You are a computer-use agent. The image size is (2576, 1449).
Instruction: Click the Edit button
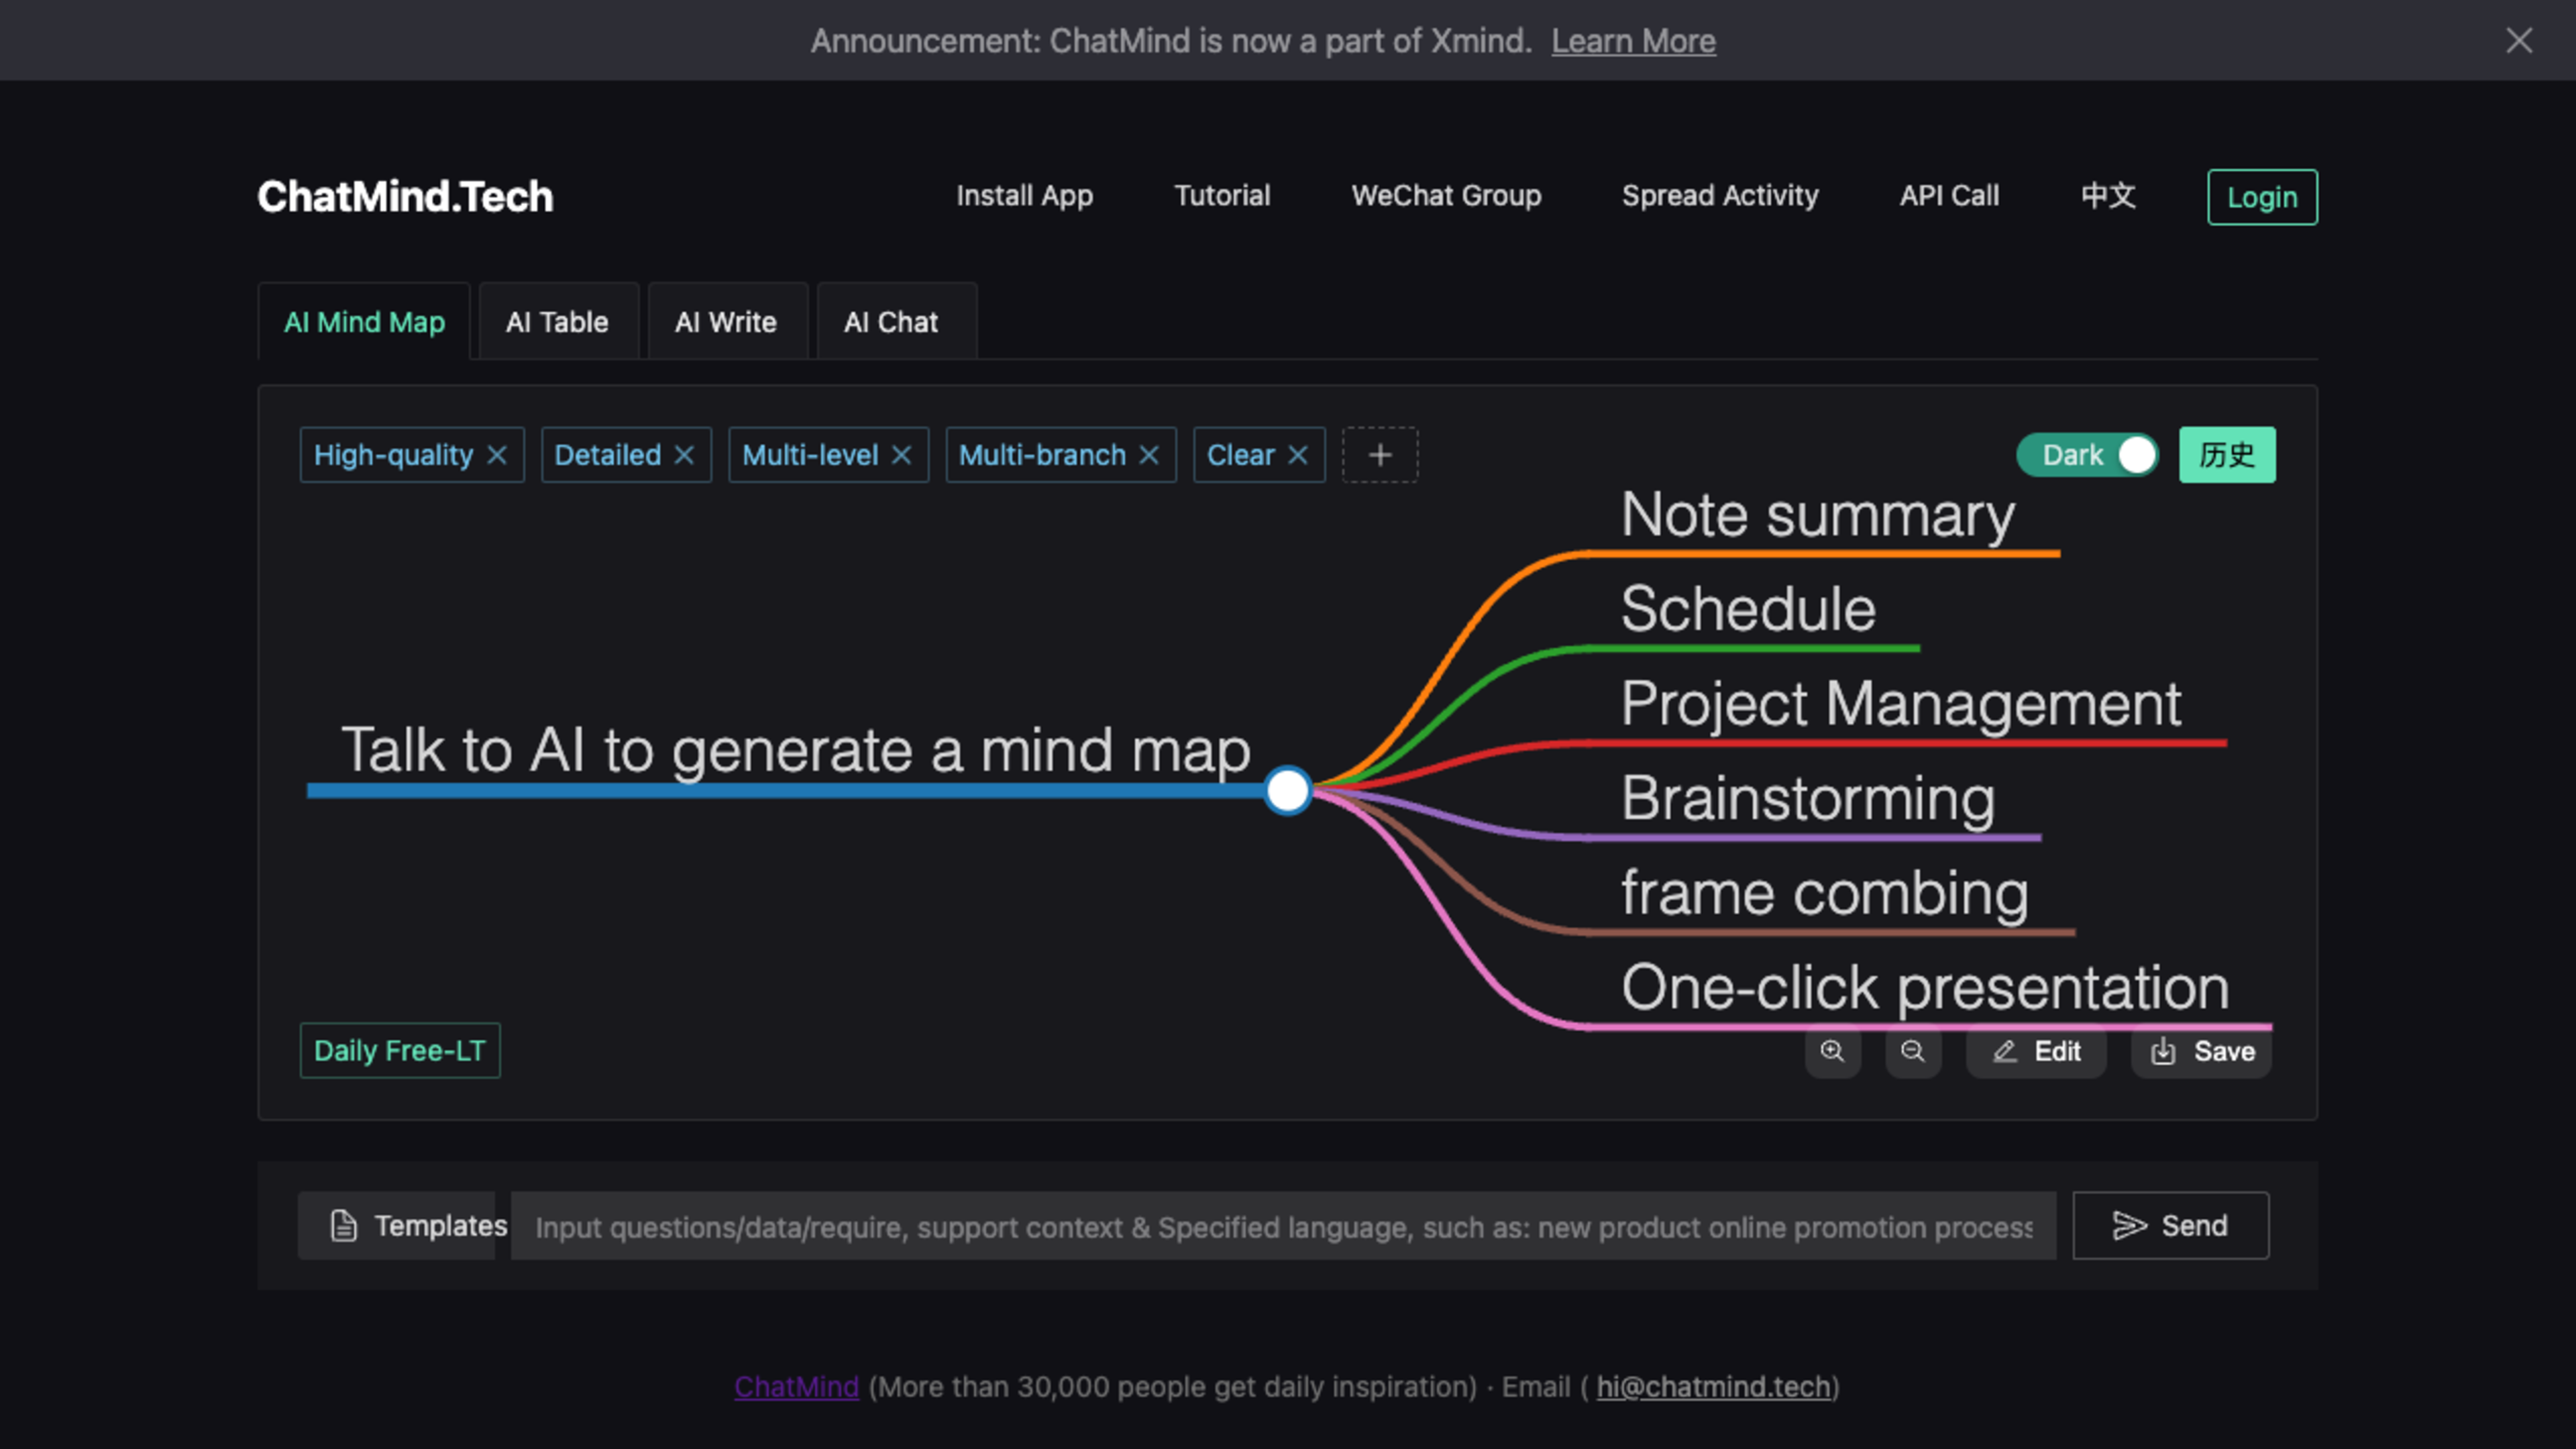coord(2036,1051)
